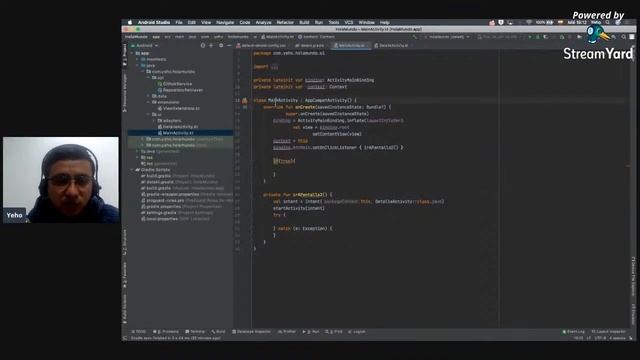Click the MainActivity class gutter icon

point(244,100)
